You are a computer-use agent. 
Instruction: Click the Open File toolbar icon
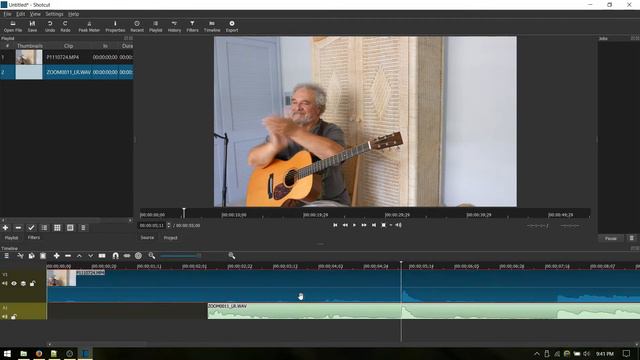click(13, 27)
